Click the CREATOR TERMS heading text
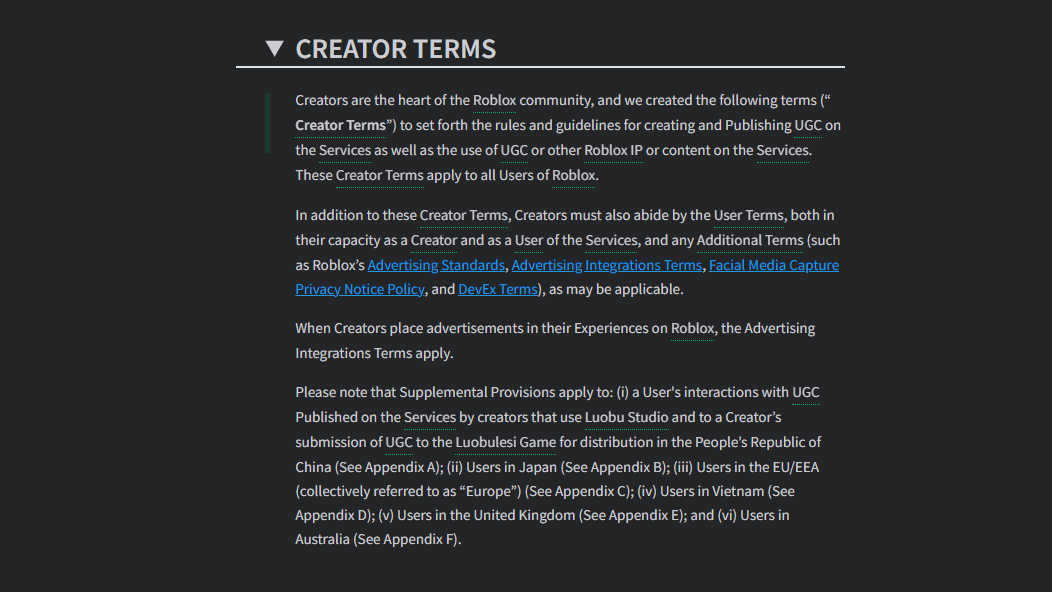This screenshot has height=592, width=1052. pyautogui.click(x=396, y=49)
